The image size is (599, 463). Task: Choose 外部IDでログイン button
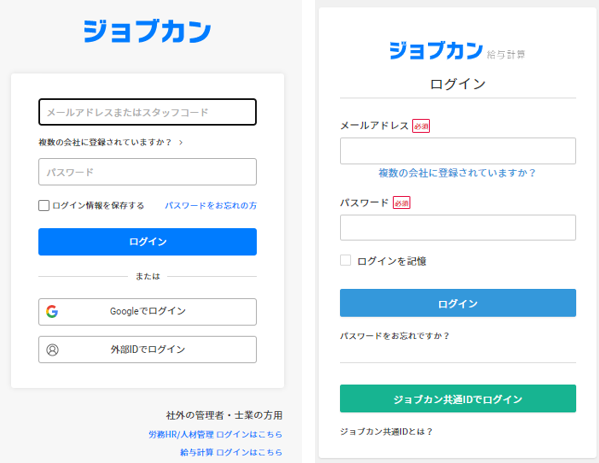click(x=147, y=350)
